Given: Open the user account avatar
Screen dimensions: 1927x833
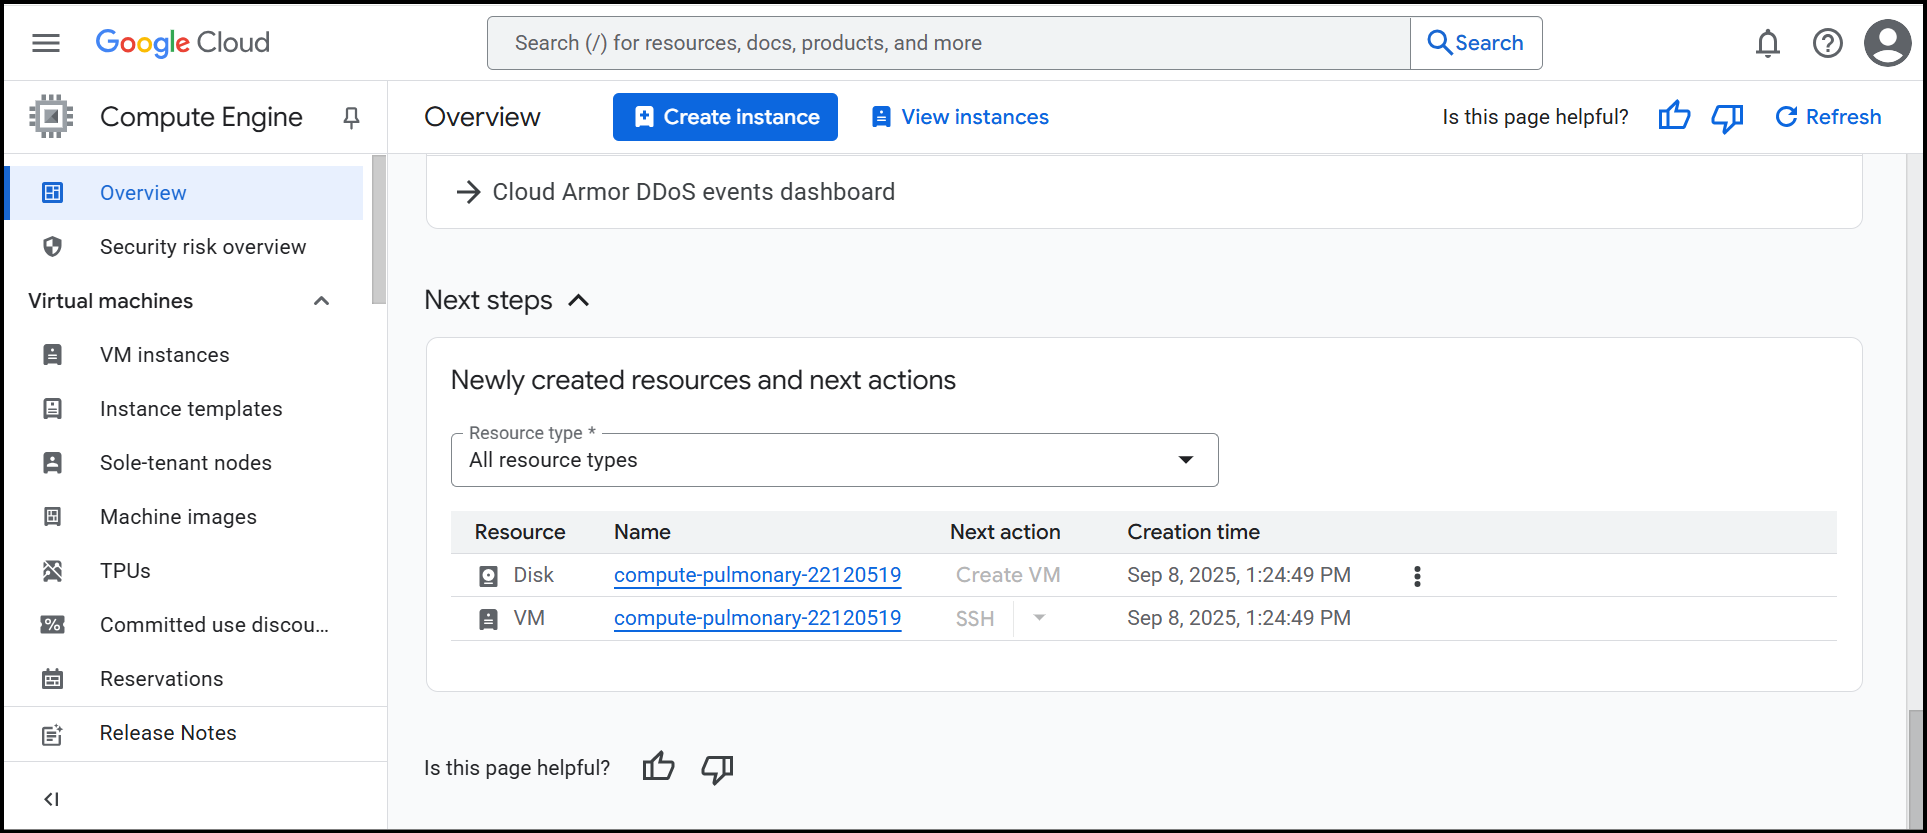Looking at the screenshot, I should [1887, 43].
